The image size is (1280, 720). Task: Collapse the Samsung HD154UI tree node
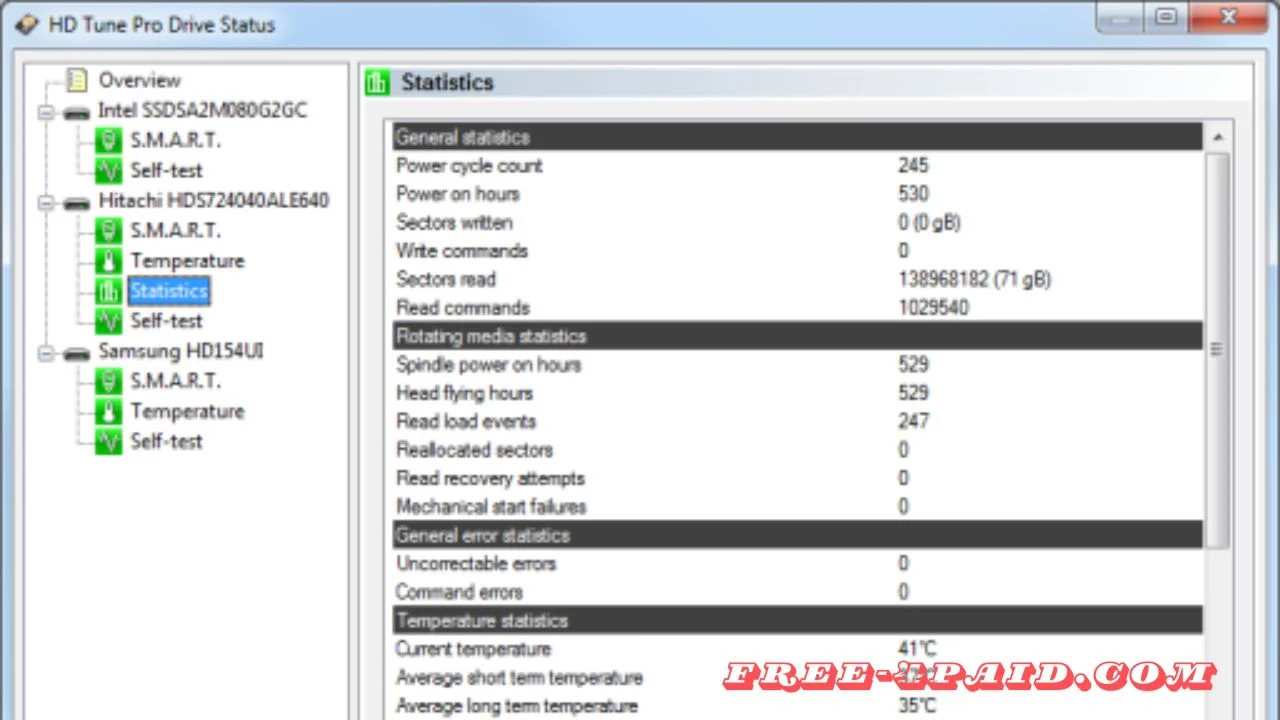pos(46,353)
